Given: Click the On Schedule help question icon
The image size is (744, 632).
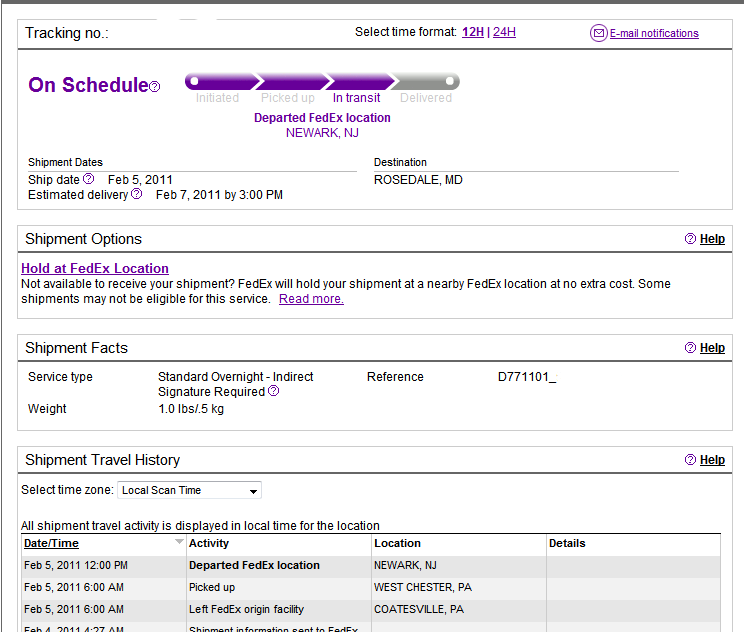Looking at the screenshot, I should [155, 86].
